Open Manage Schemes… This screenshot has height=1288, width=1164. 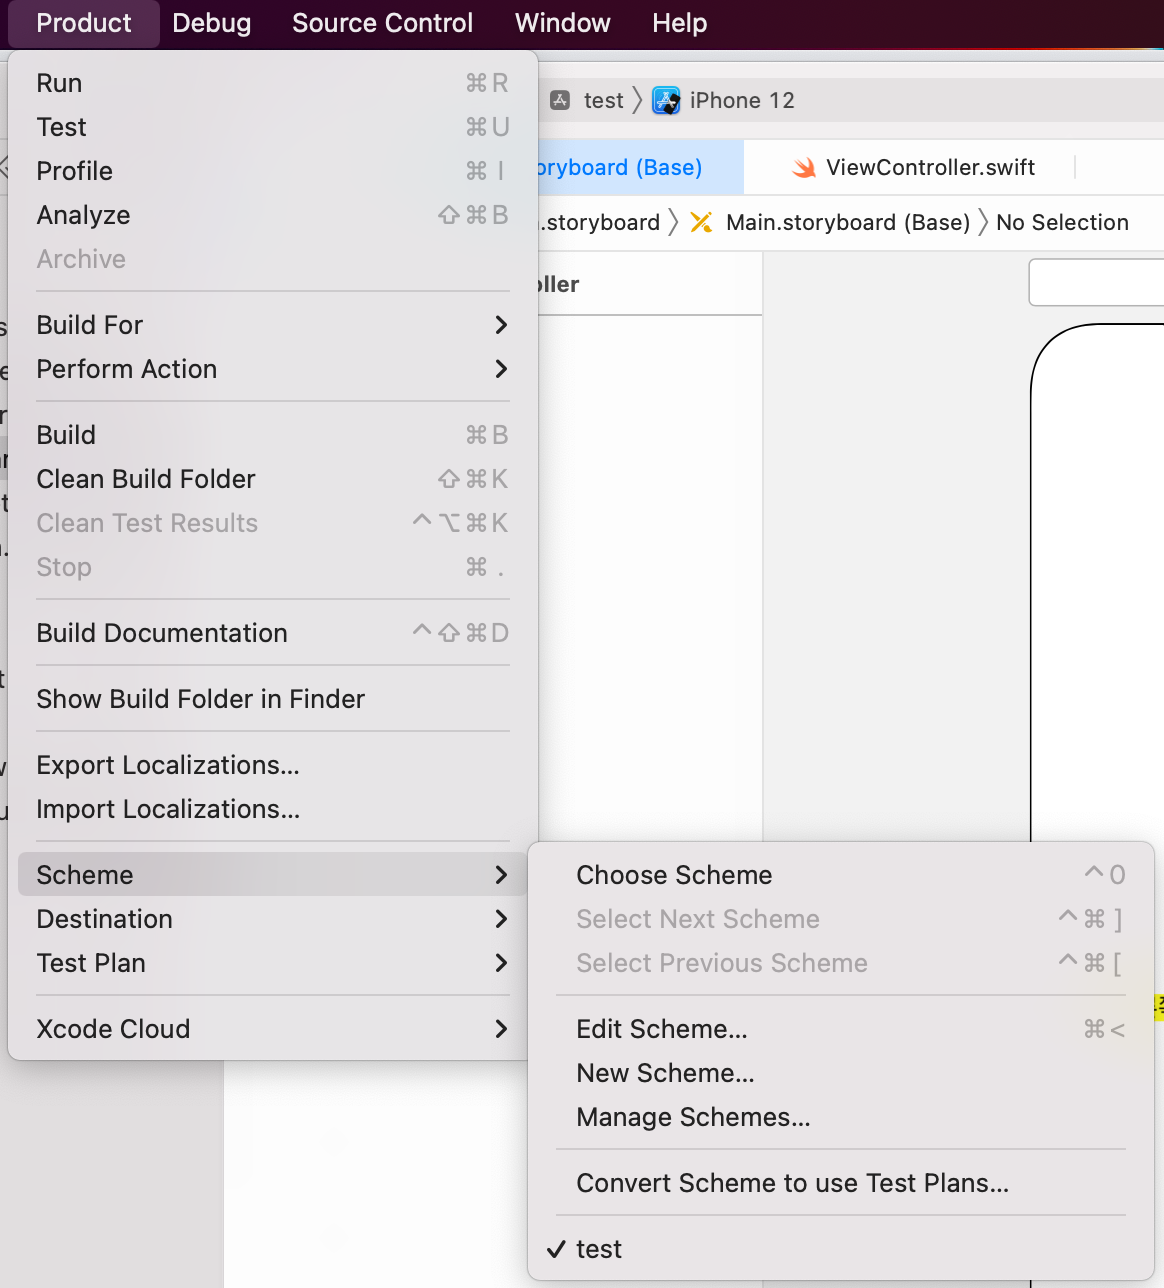coord(840,1117)
